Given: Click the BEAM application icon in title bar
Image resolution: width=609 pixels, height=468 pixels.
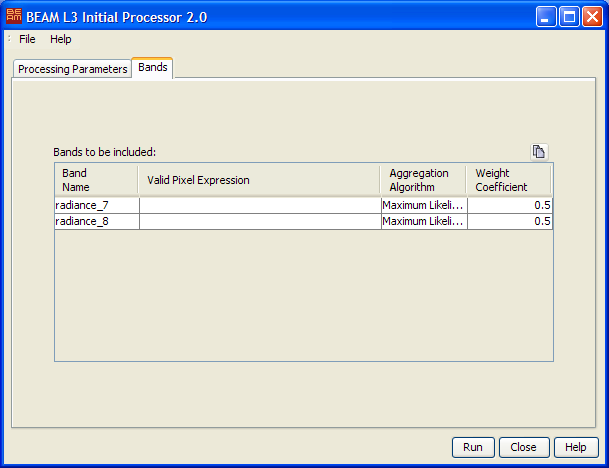Looking at the screenshot, I should 14,17.
